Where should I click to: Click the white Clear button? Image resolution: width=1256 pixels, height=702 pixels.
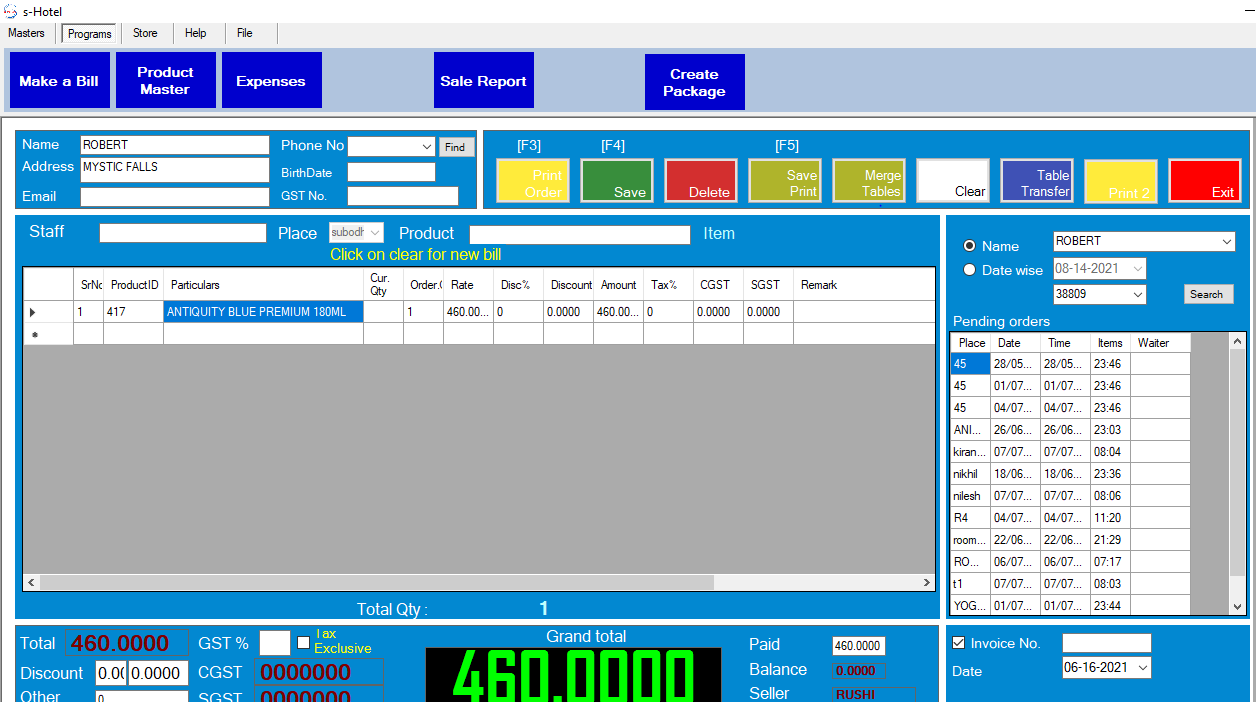click(x=953, y=182)
